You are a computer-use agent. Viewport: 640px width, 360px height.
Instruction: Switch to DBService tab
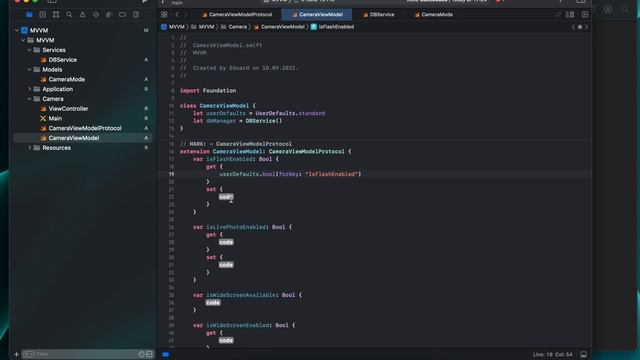pyautogui.click(x=379, y=15)
